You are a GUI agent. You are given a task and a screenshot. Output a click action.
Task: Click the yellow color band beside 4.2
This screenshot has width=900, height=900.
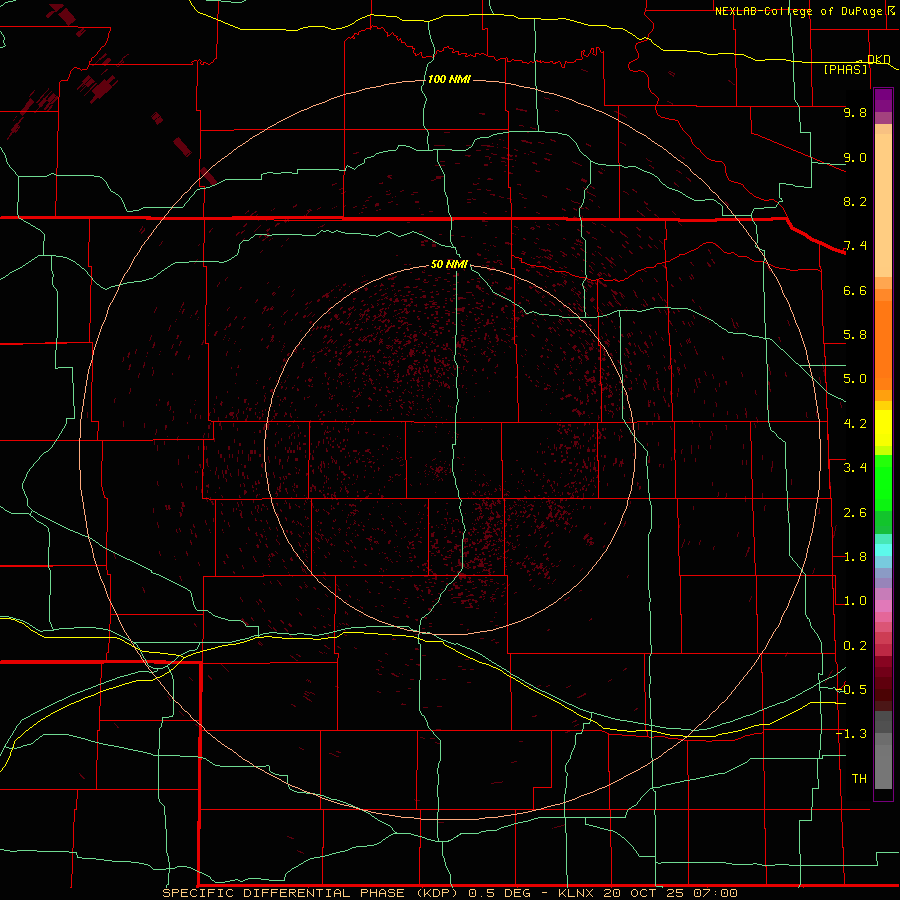pos(883,428)
